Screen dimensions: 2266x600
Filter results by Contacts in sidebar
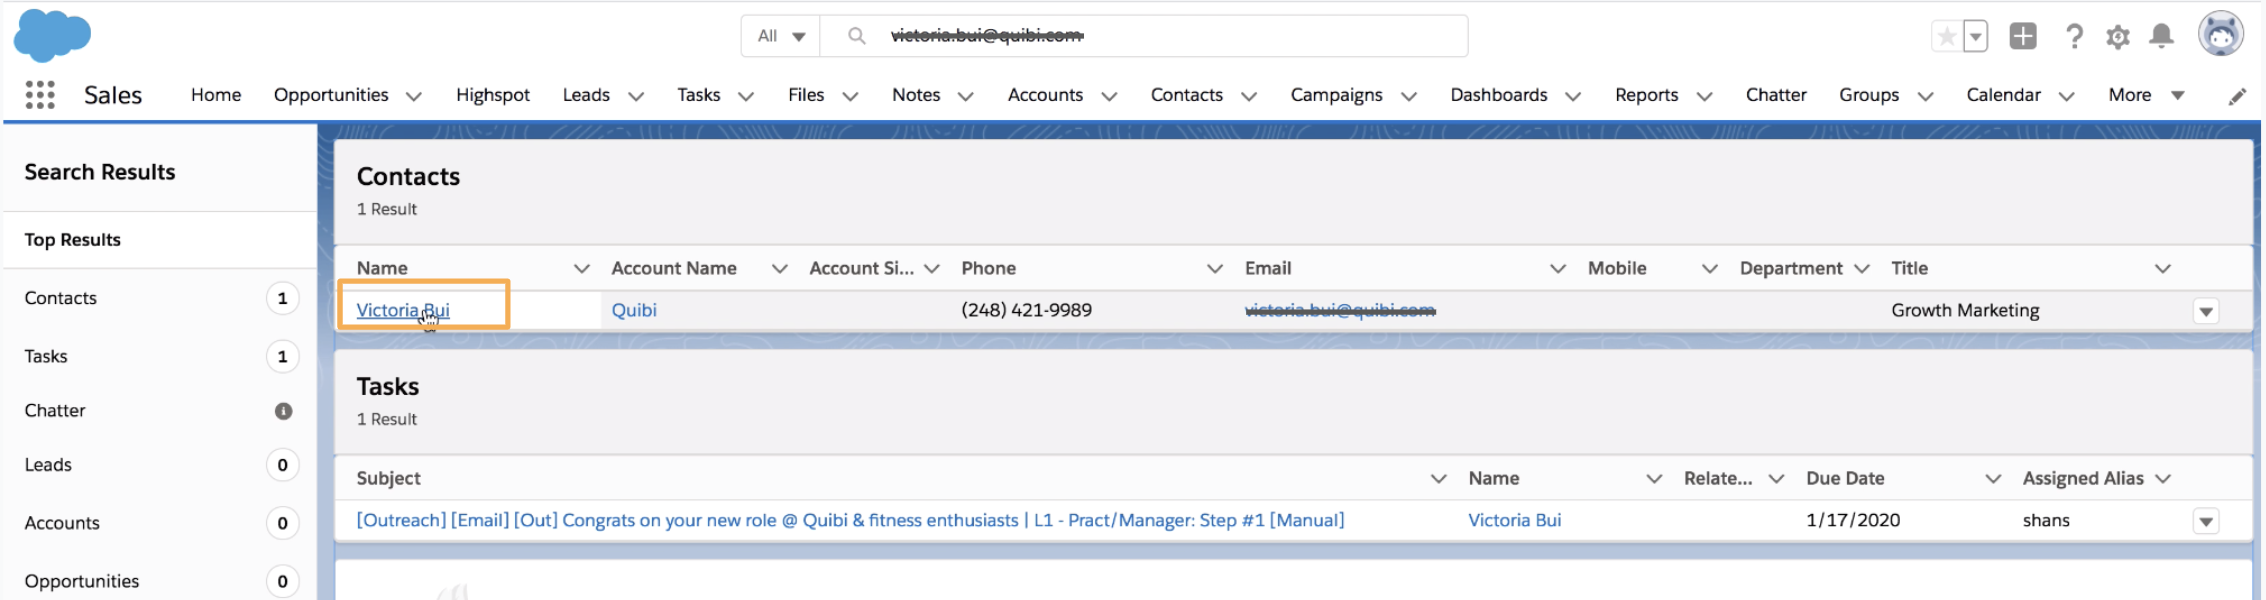click(x=160, y=298)
